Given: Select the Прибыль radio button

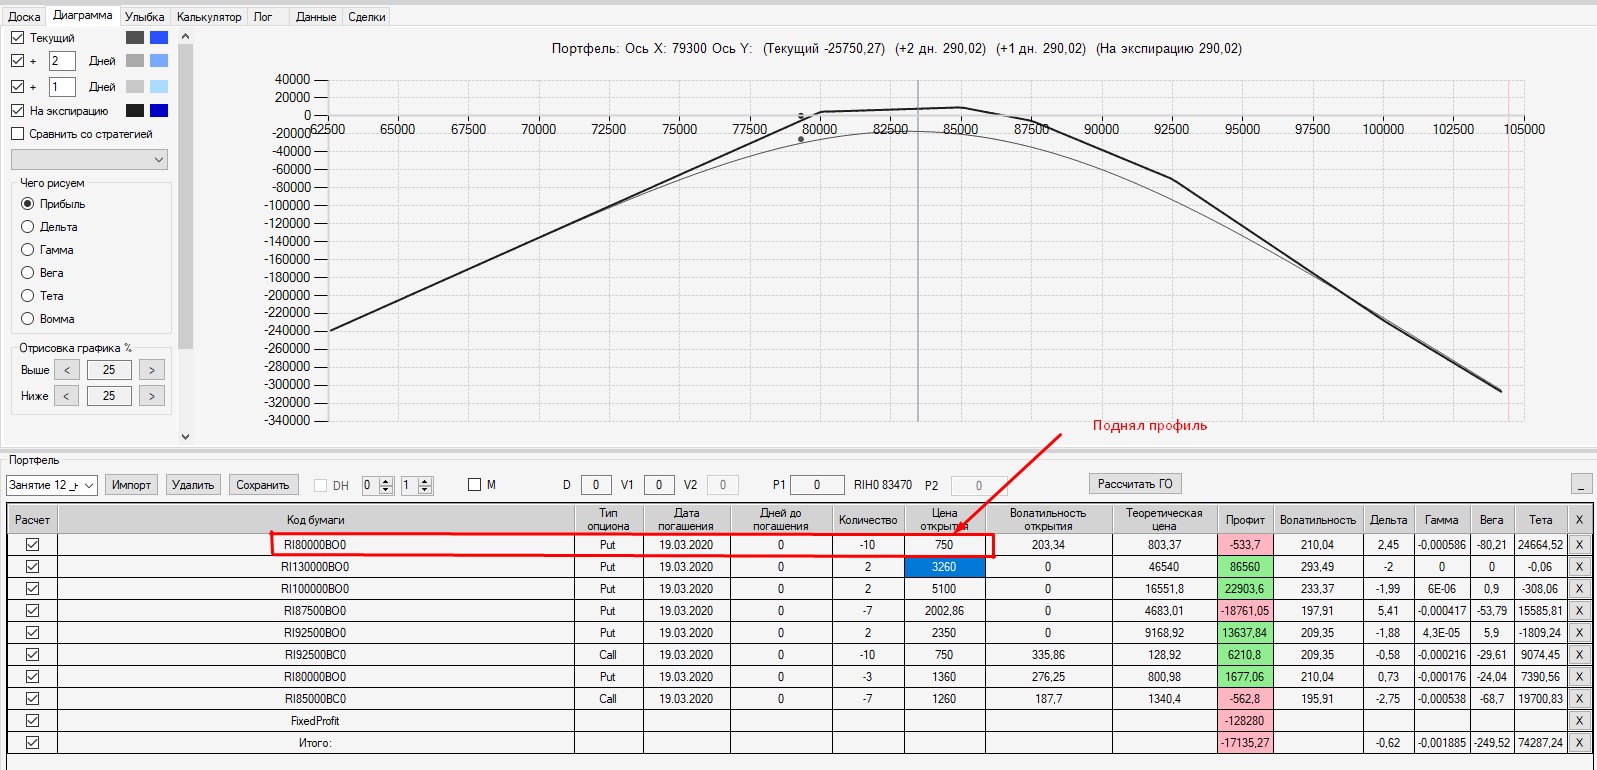Looking at the screenshot, I should (28, 204).
